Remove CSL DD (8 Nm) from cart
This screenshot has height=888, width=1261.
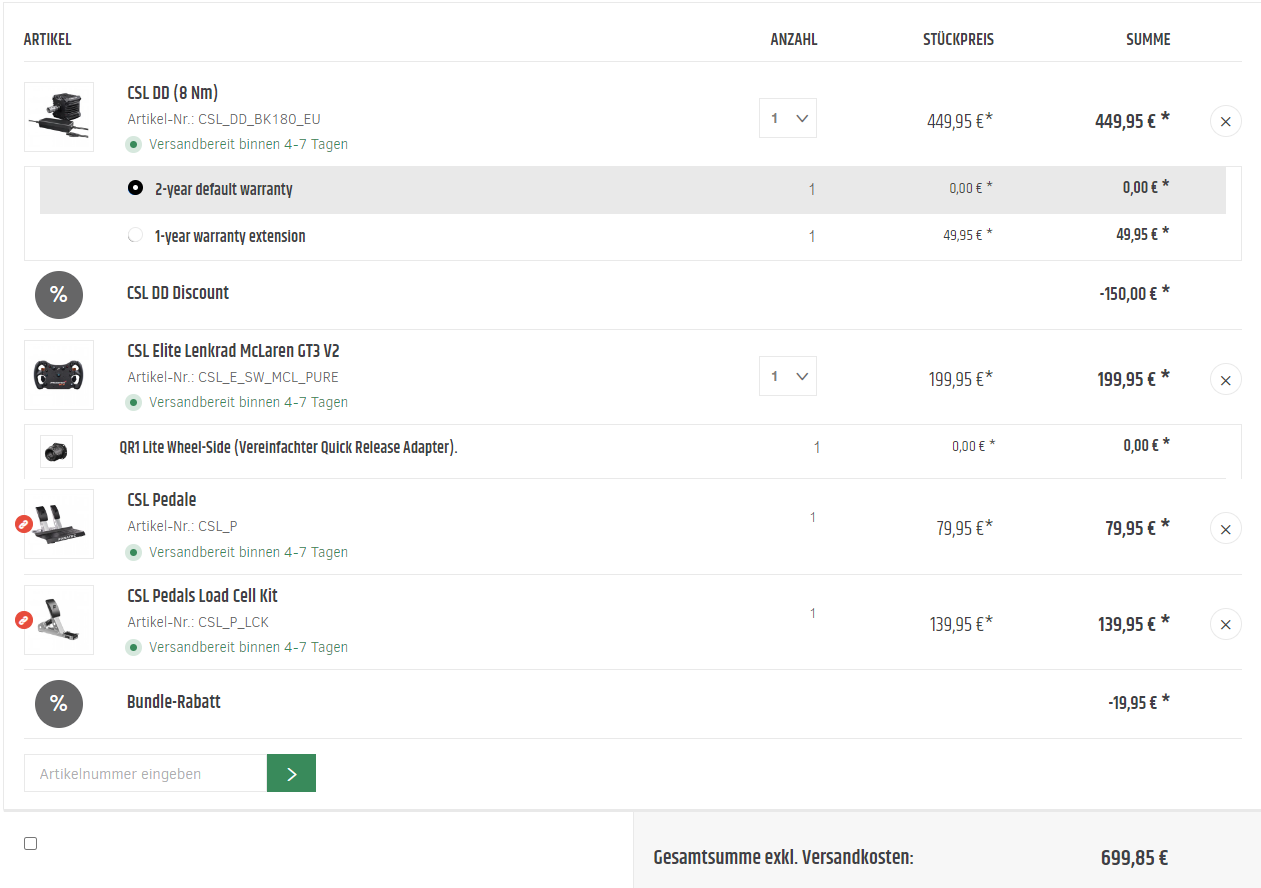[1226, 122]
